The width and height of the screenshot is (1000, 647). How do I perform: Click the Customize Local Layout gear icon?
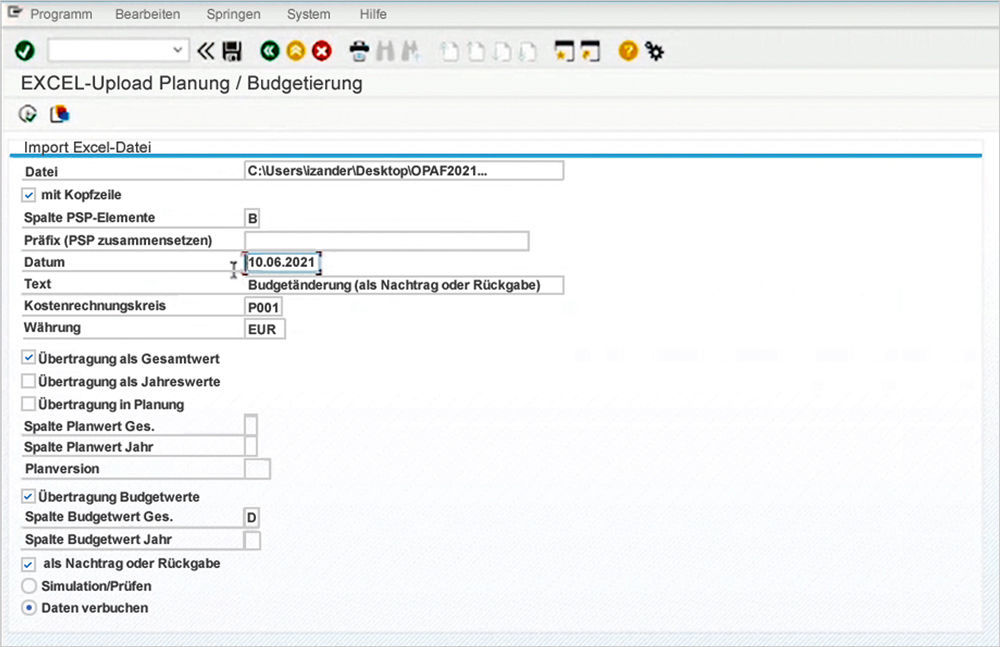tap(655, 50)
